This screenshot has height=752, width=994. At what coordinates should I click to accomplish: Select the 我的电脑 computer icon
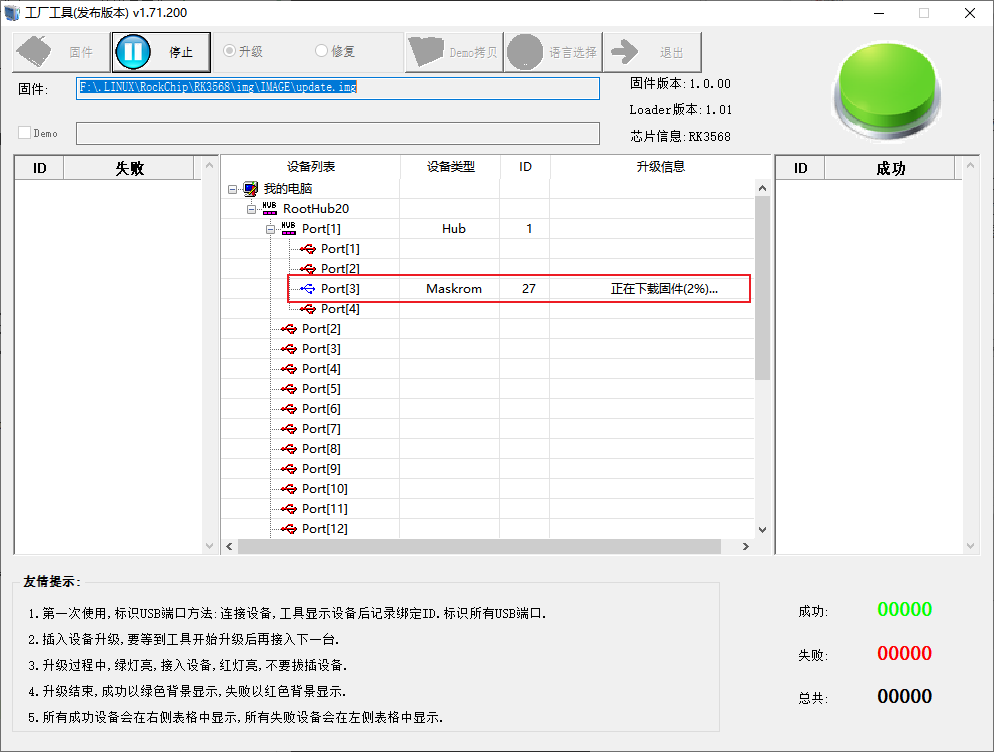point(251,189)
